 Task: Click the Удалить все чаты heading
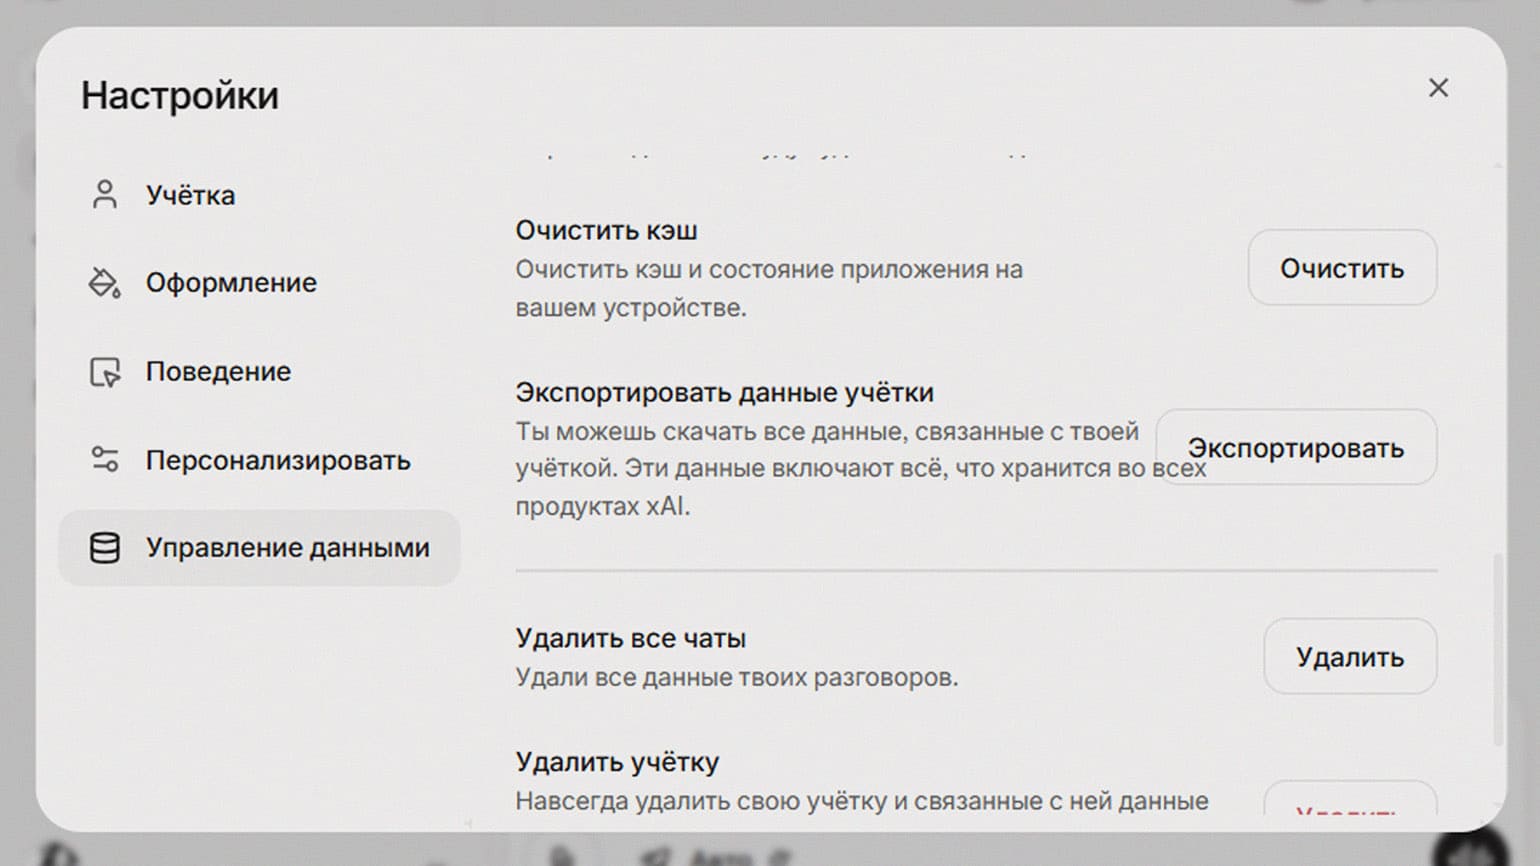[630, 638]
